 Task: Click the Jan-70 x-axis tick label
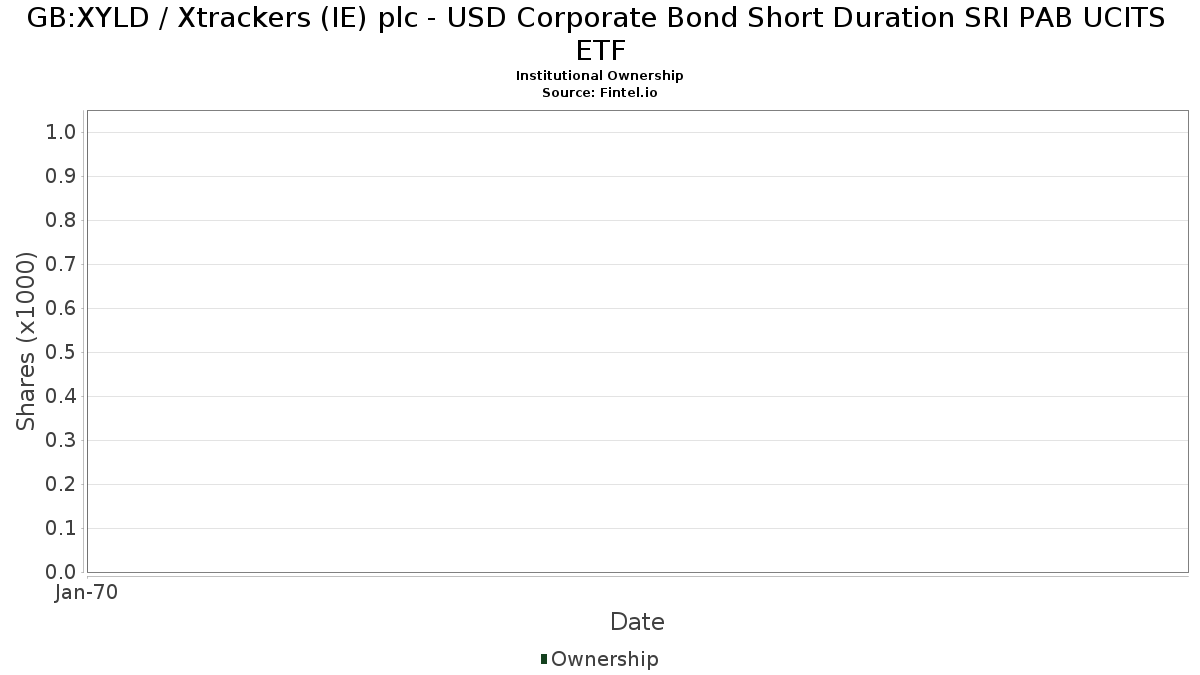coord(87,592)
